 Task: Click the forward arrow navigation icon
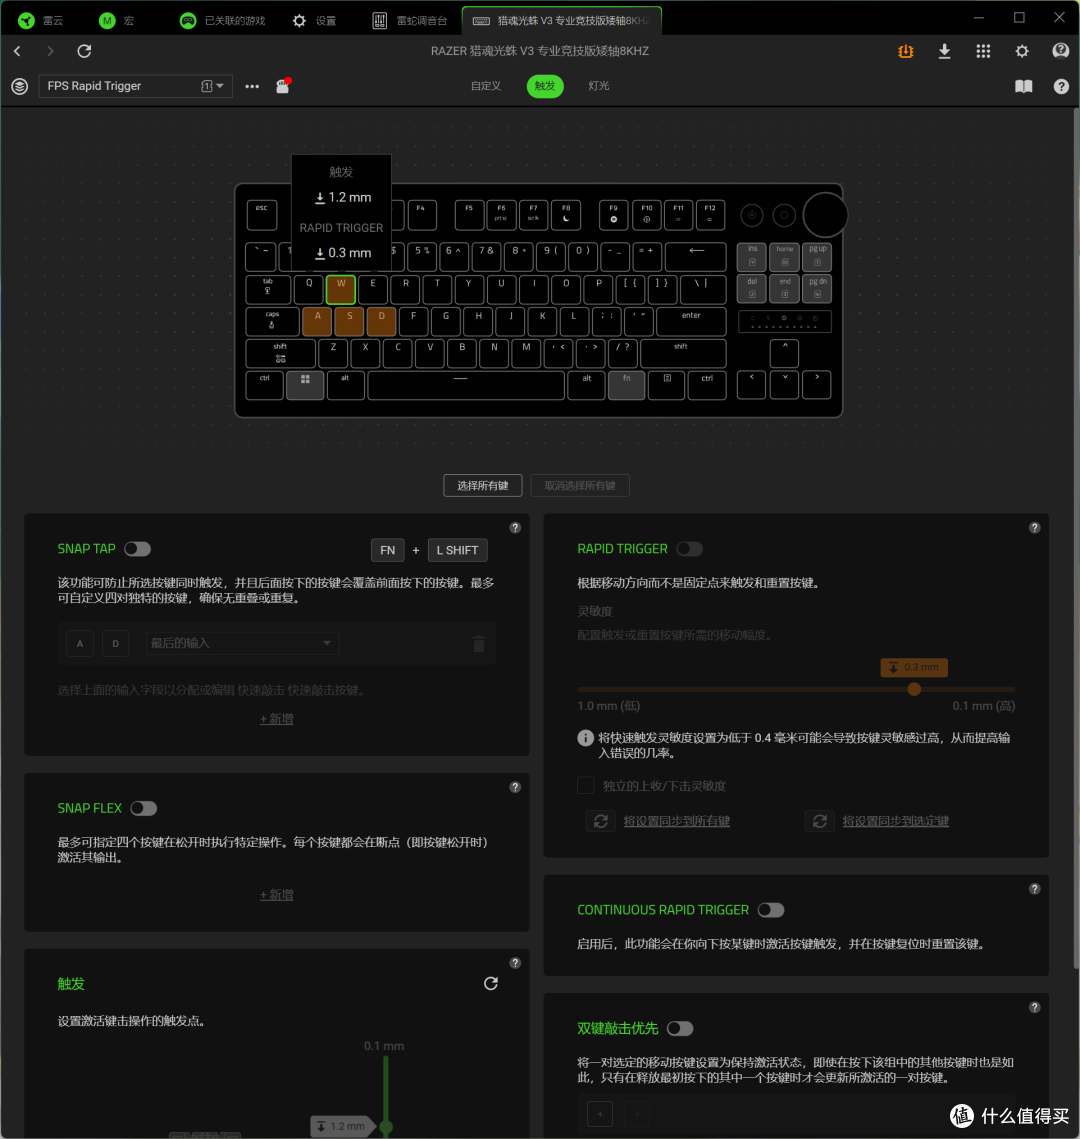pos(50,51)
